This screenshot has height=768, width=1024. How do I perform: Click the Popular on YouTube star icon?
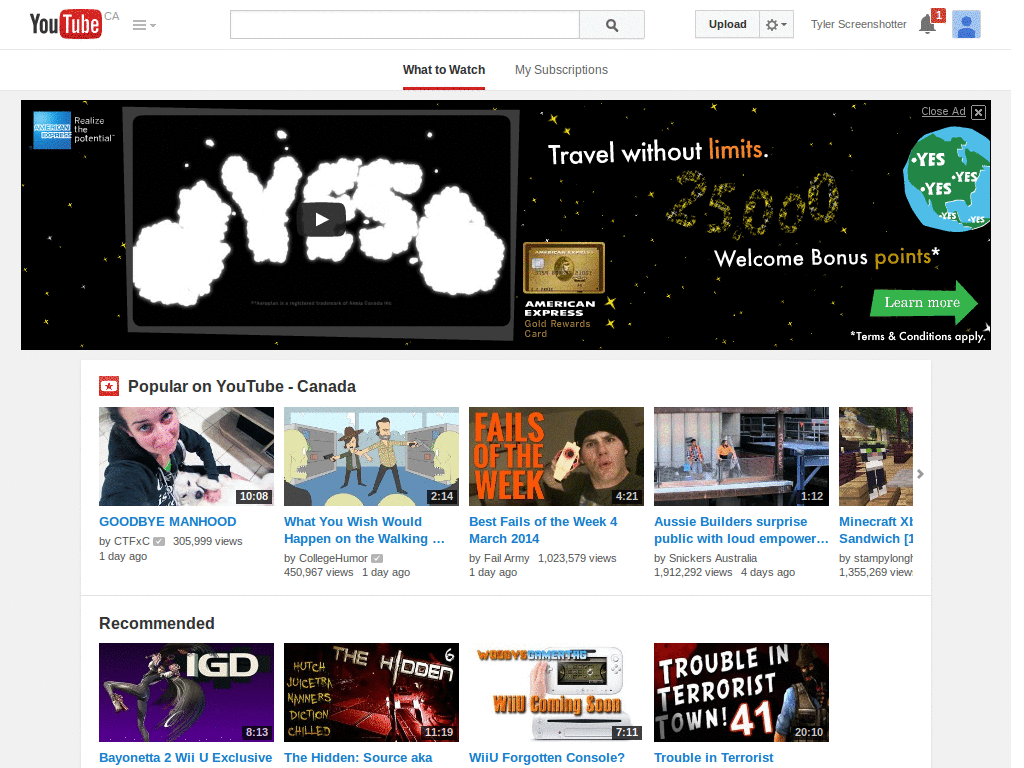109,386
